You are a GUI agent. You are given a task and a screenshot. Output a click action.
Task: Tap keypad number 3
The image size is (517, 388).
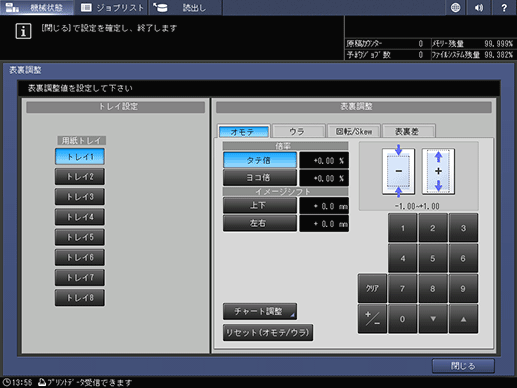click(463, 228)
